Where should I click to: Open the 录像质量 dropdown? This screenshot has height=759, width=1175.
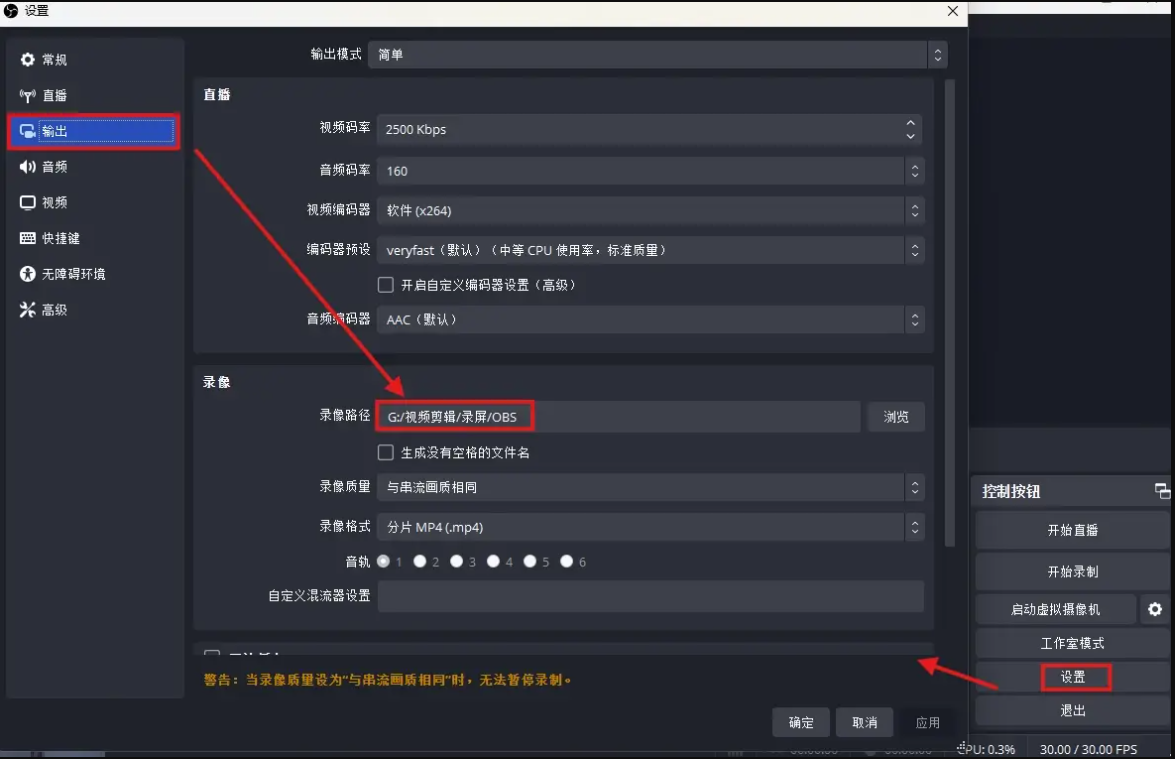(650, 488)
